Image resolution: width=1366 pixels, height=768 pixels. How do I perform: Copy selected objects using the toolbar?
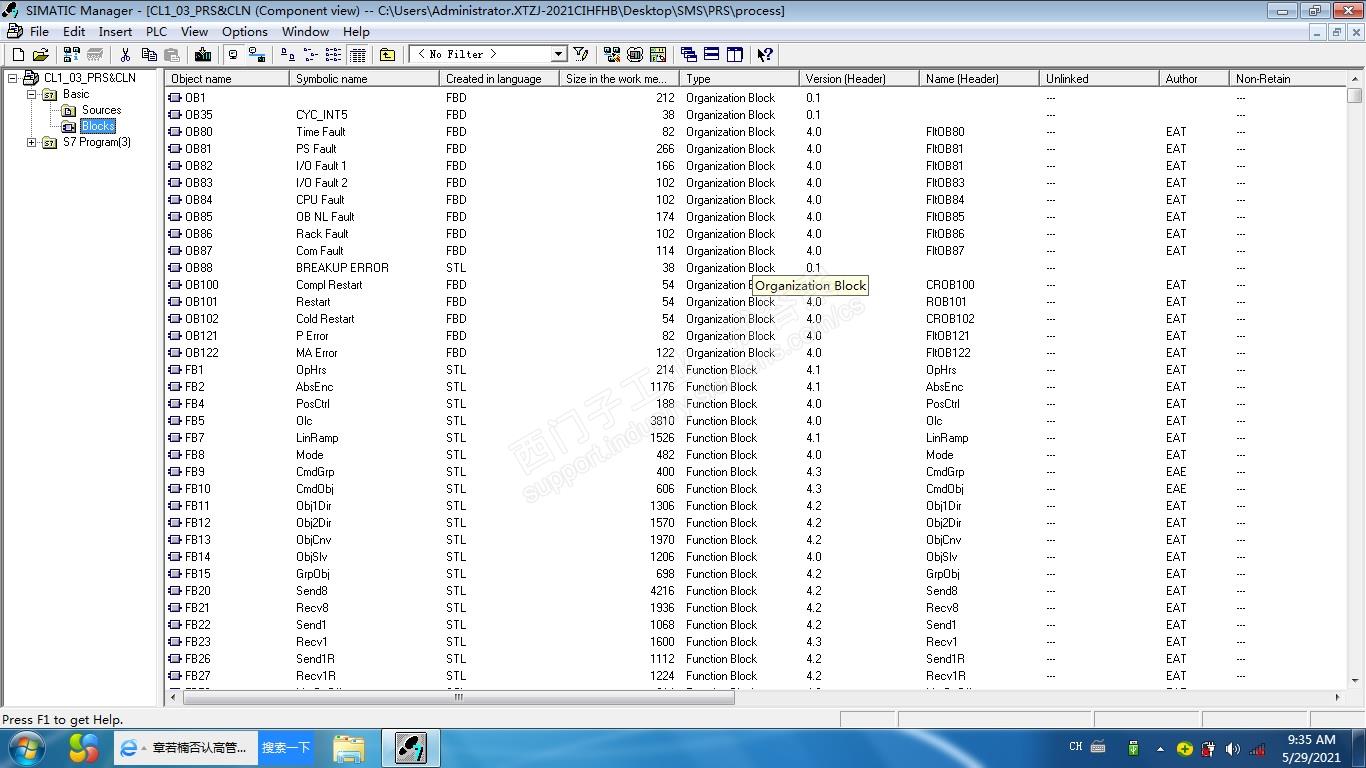(148, 55)
